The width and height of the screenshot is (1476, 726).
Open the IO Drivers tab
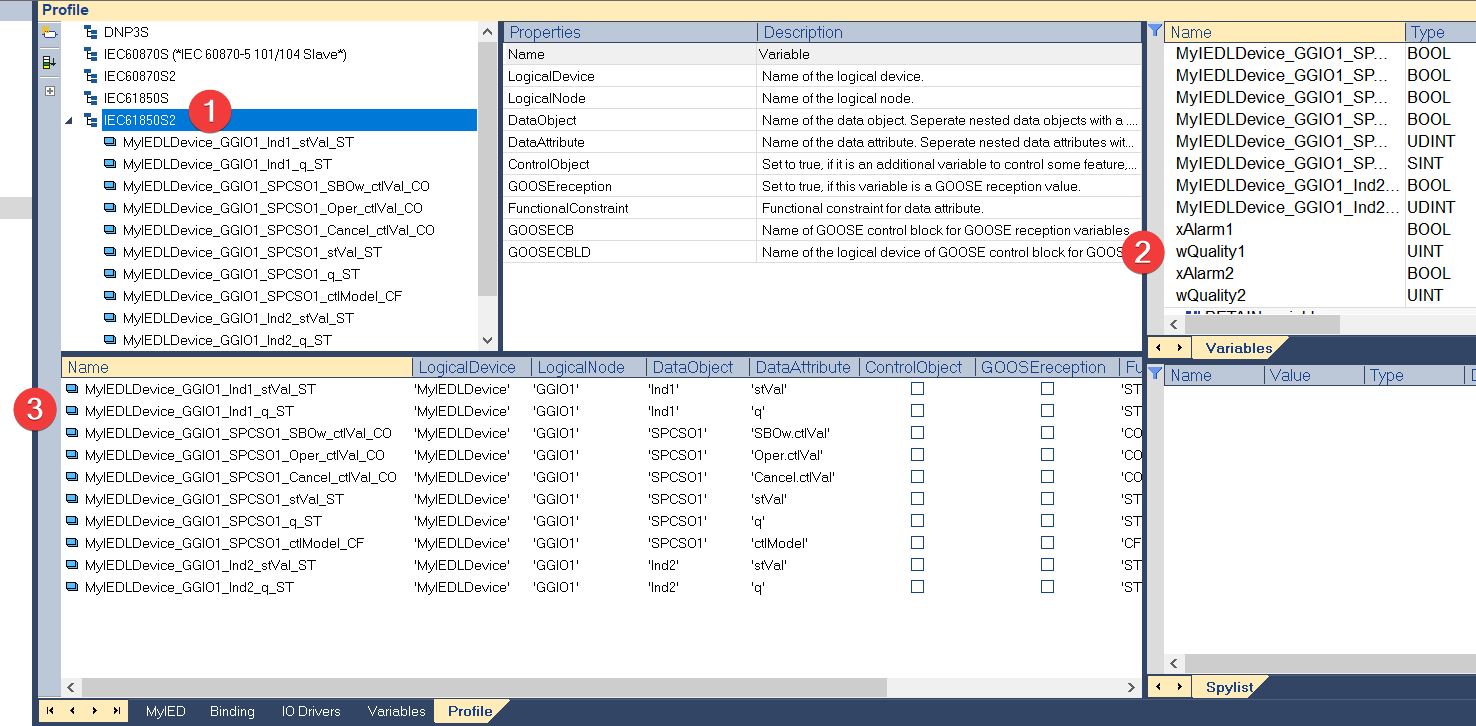click(311, 711)
